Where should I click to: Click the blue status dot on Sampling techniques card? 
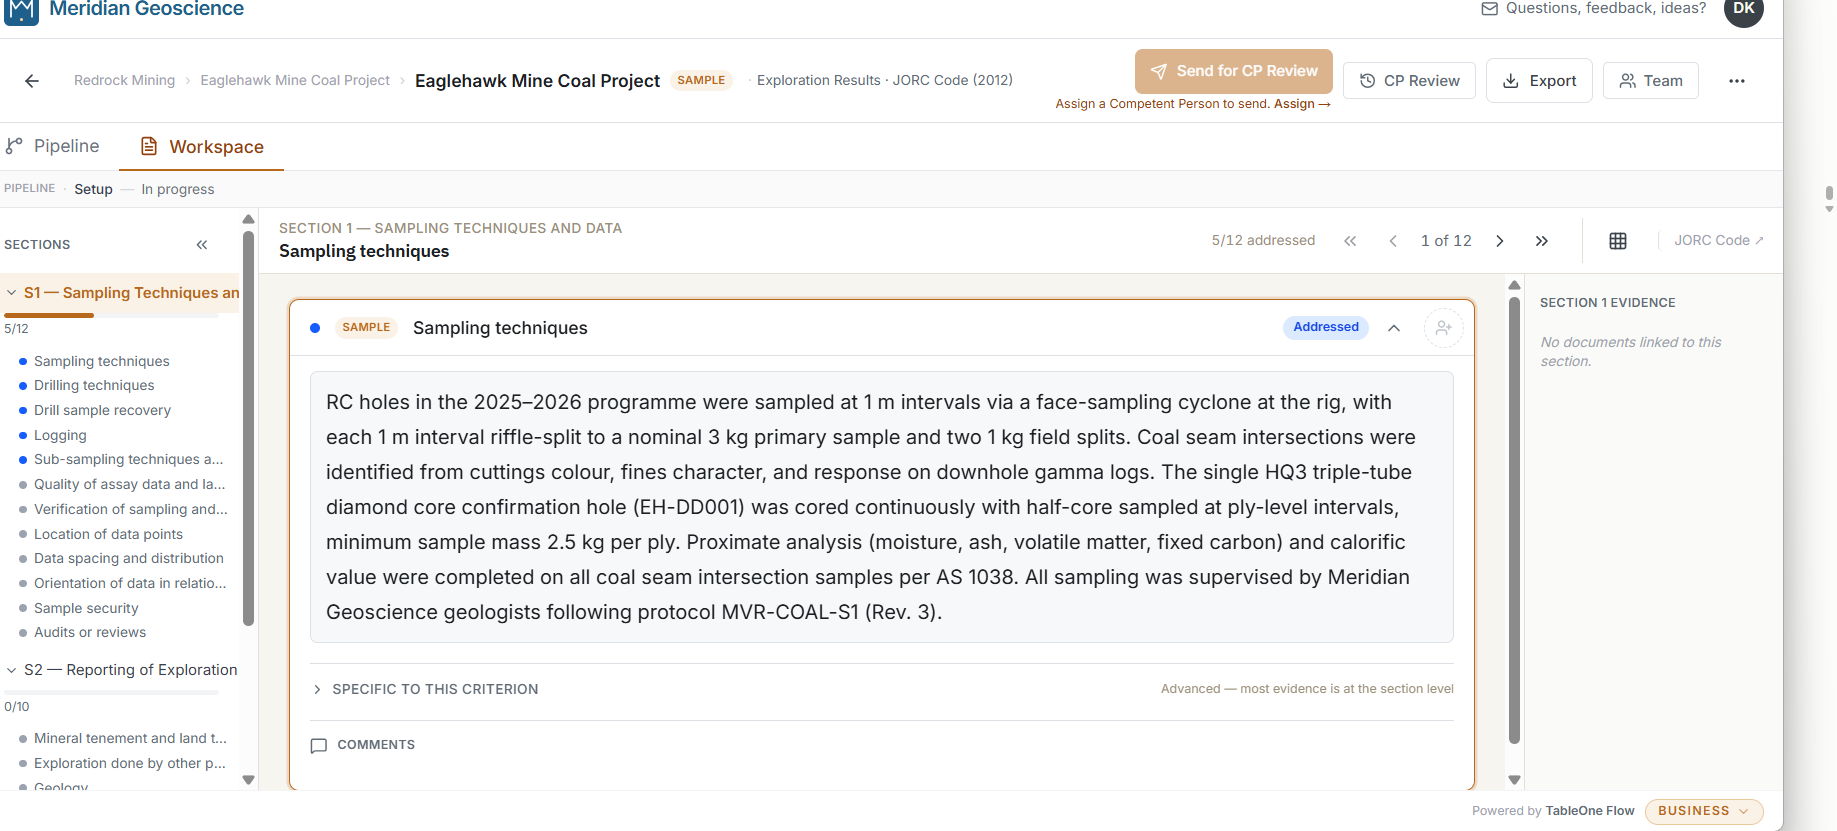(x=315, y=328)
